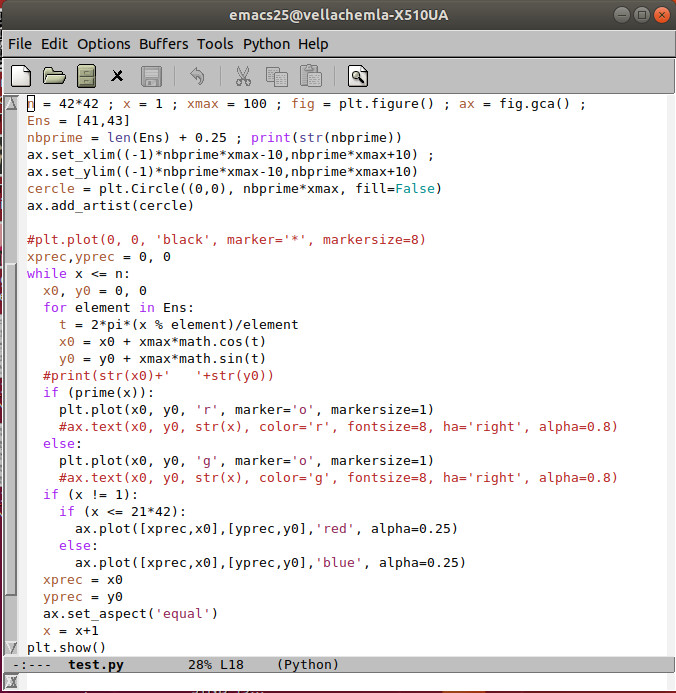Search using the magnifier toolbar icon
Image resolution: width=676 pixels, height=693 pixels.
click(357, 75)
